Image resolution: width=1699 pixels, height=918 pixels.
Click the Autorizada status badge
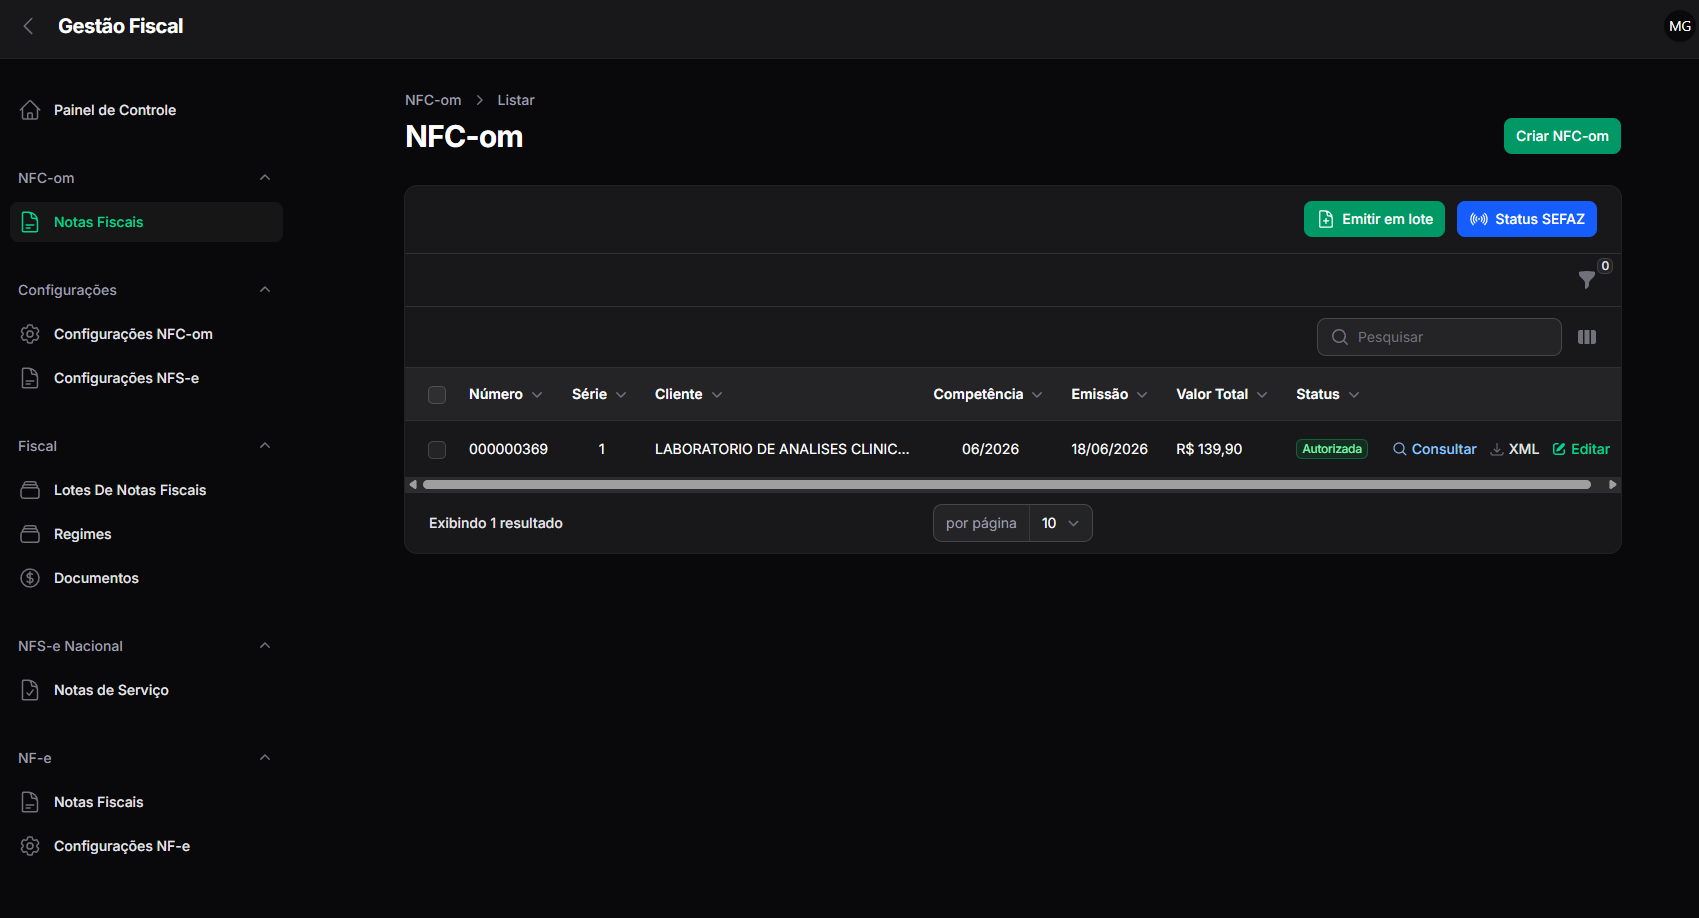pyautogui.click(x=1332, y=449)
